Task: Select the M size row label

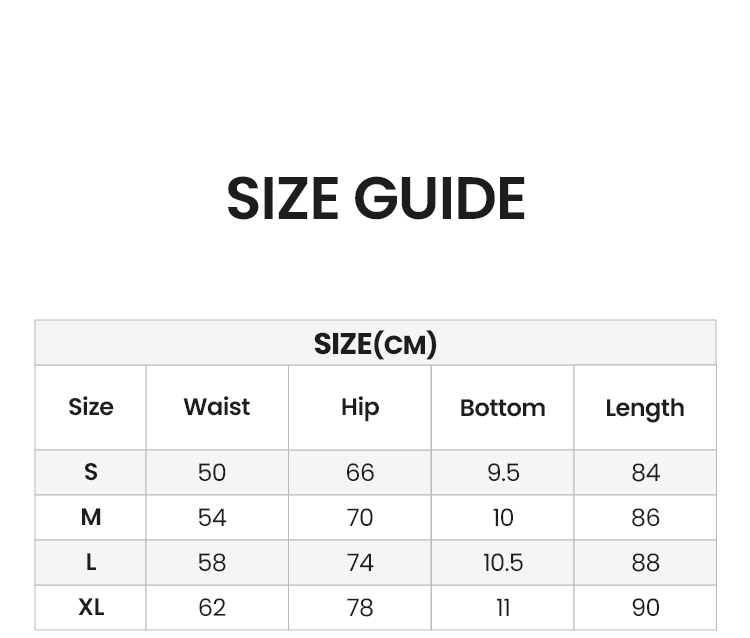Action: click(91, 517)
